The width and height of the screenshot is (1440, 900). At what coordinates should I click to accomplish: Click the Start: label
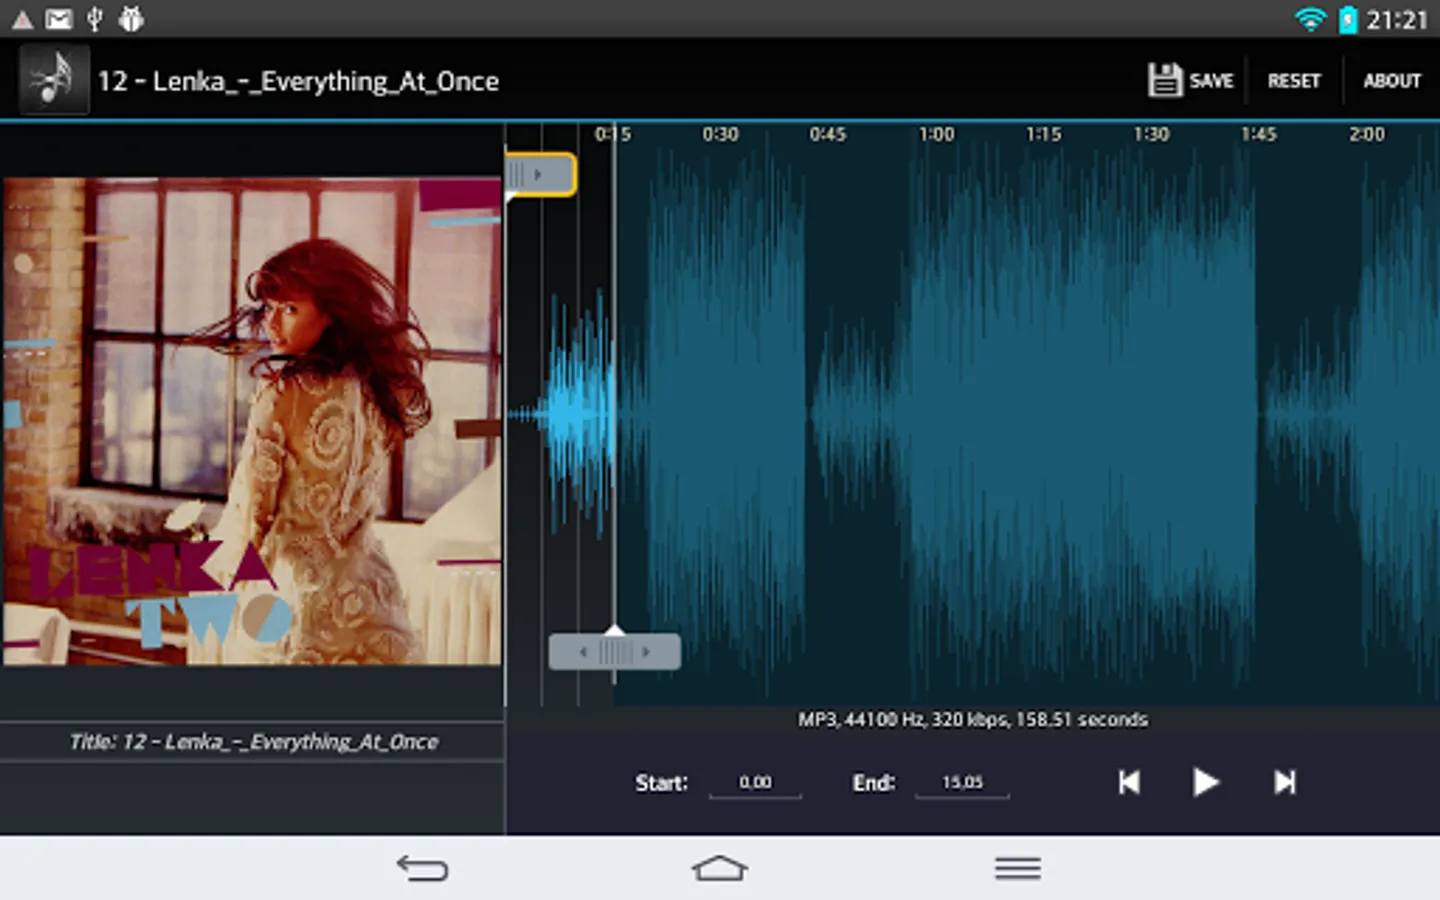tap(662, 783)
